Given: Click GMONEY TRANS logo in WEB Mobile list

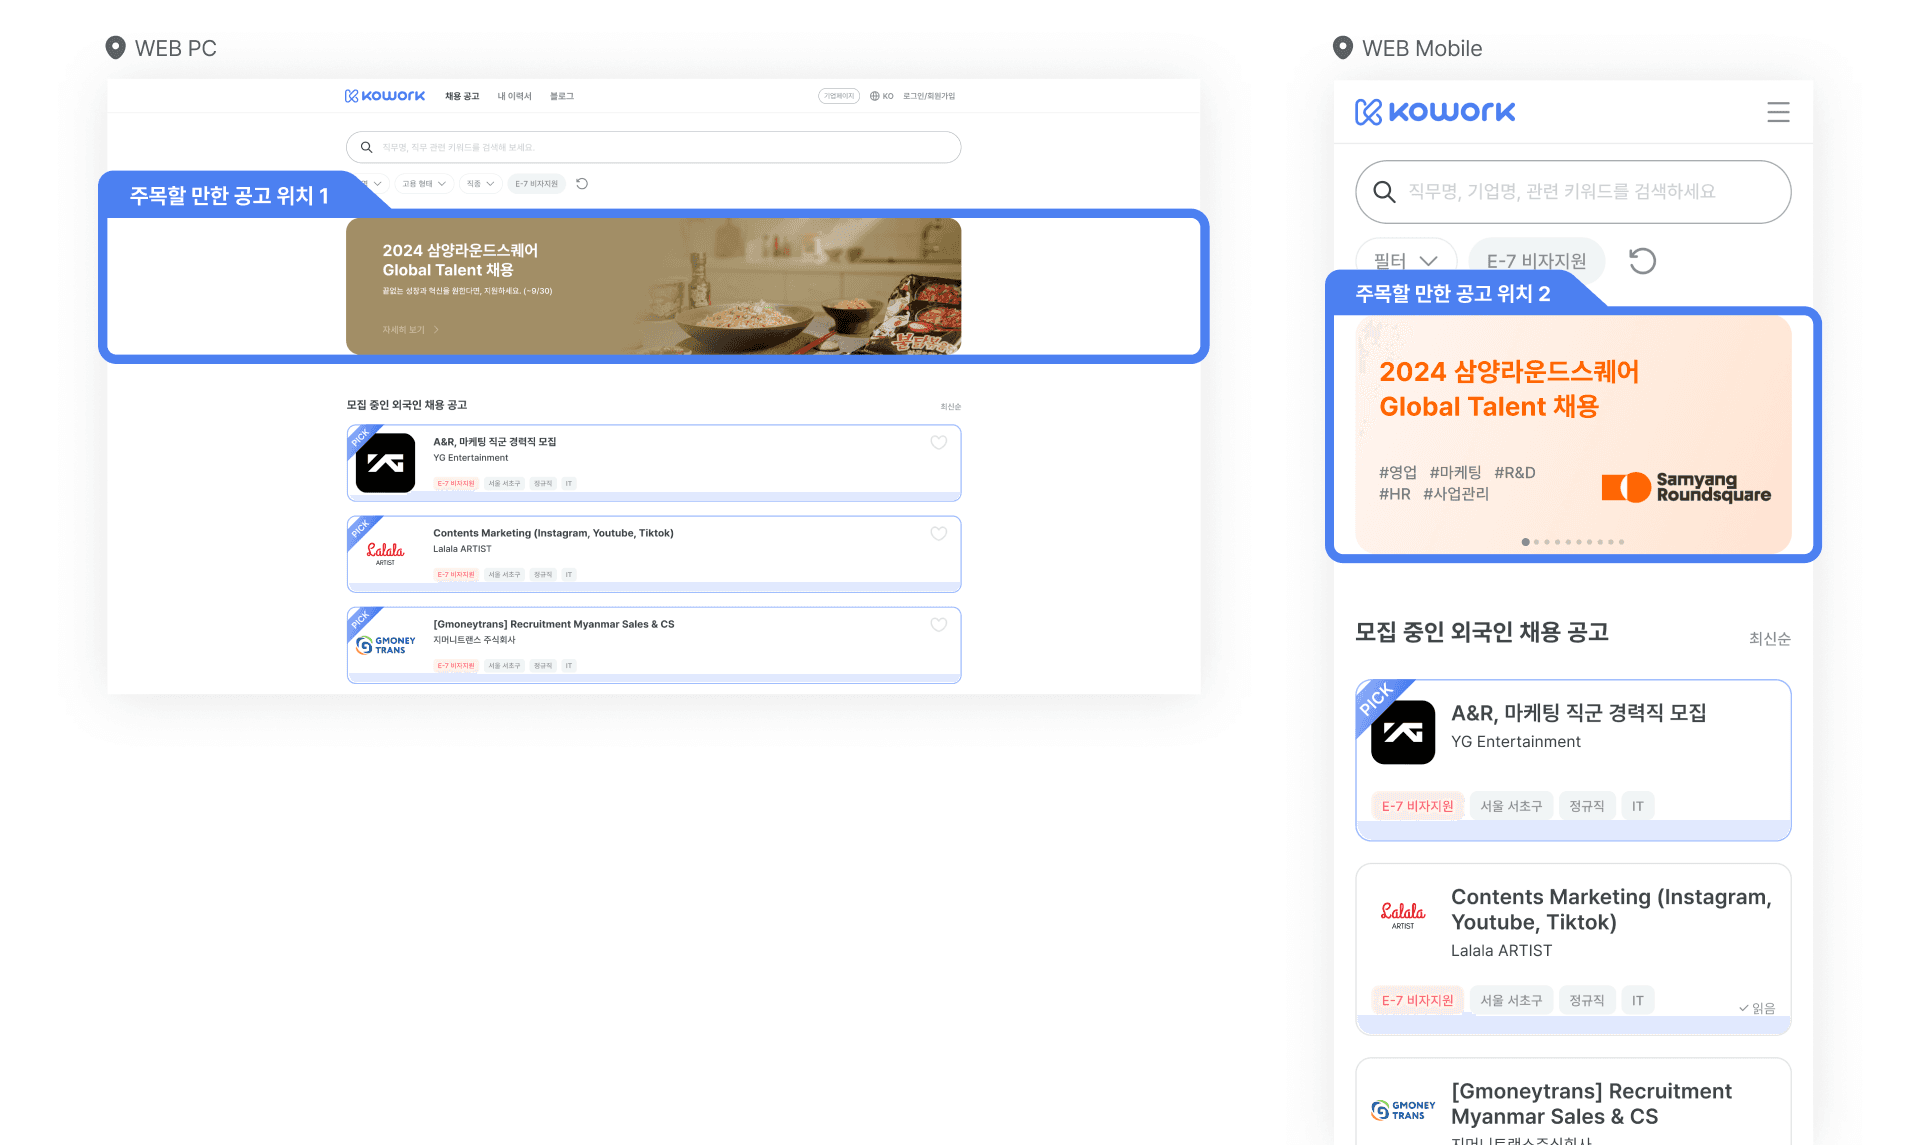Looking at the screenshot, I should [x=1403, y=1110].
